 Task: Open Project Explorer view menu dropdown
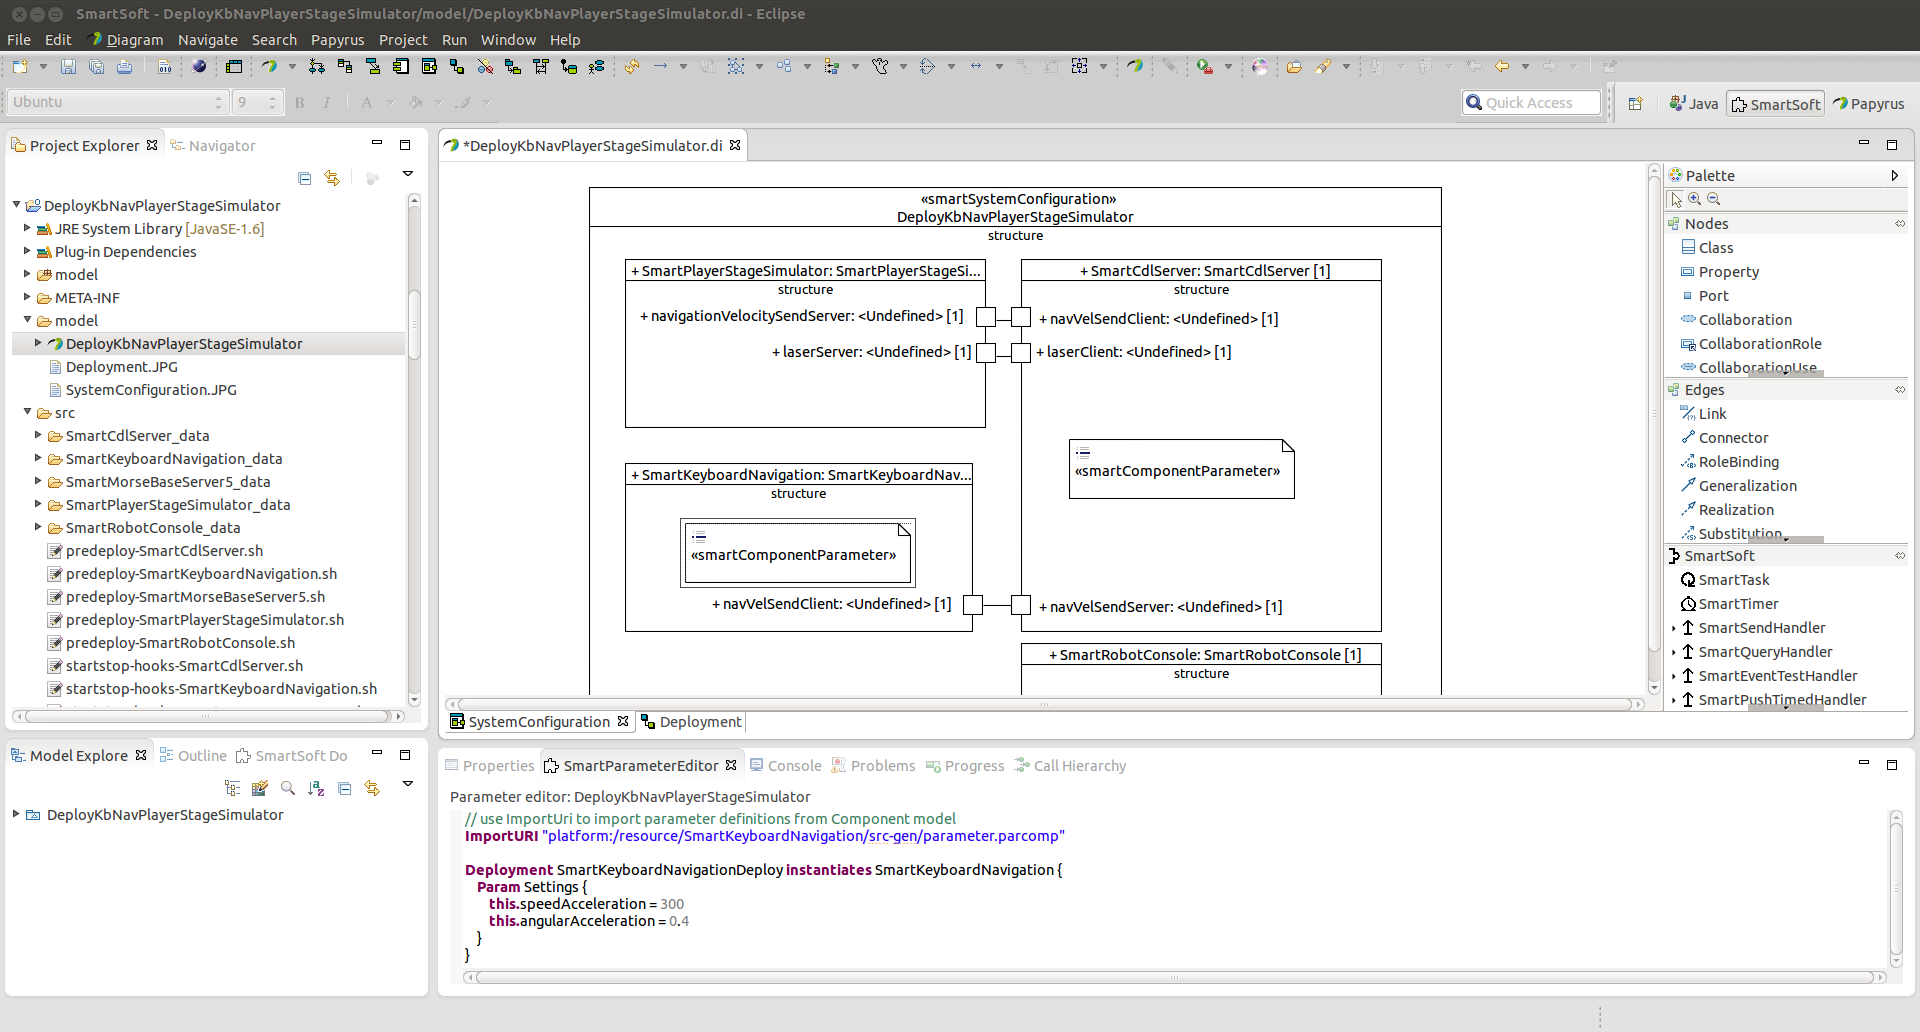pos(408,175)
